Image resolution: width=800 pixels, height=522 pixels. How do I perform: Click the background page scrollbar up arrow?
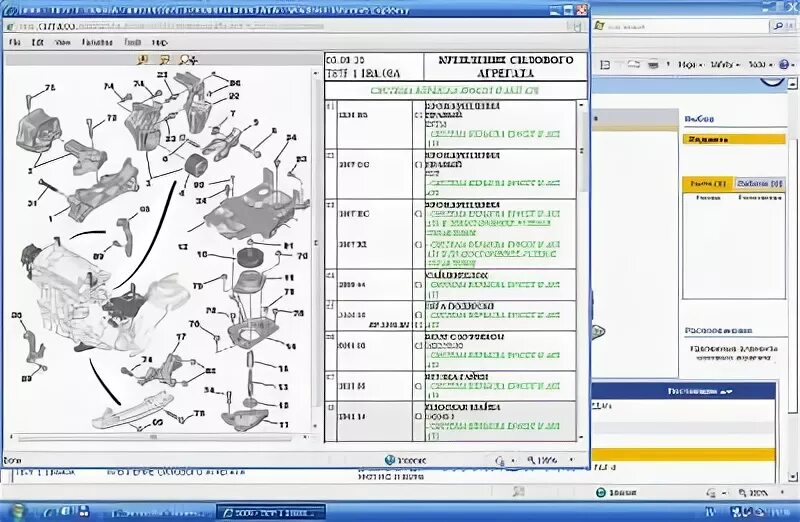coord(792,83)
